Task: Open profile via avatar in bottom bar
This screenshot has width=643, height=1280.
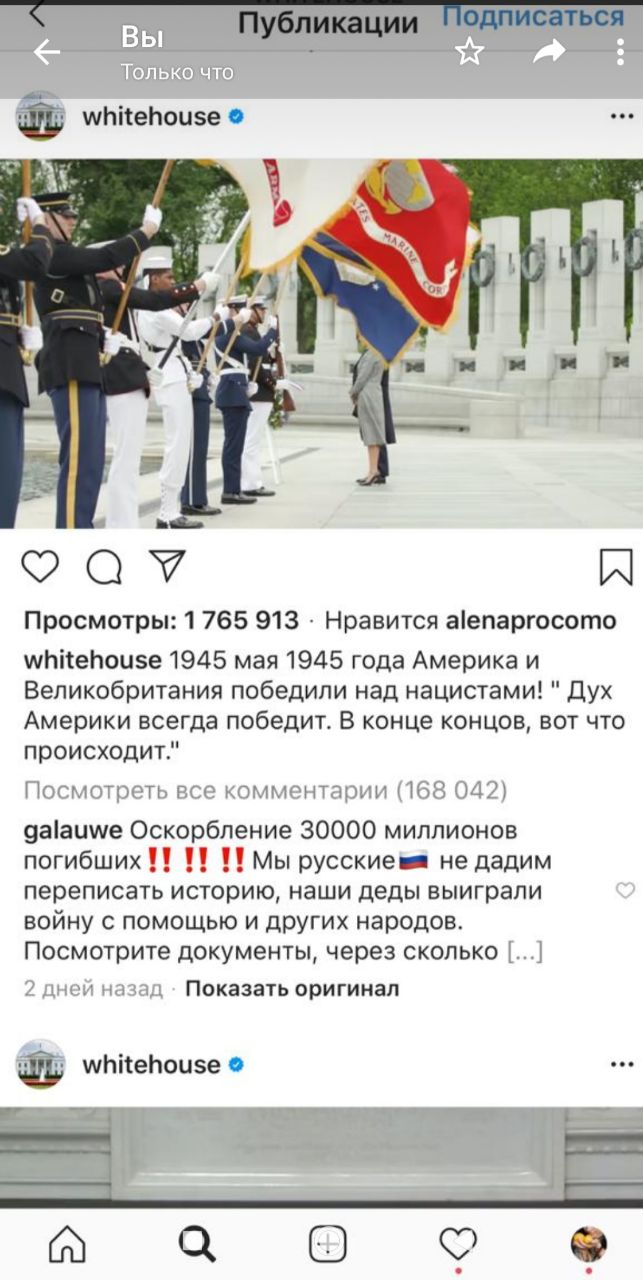Action: point(588,1244)
